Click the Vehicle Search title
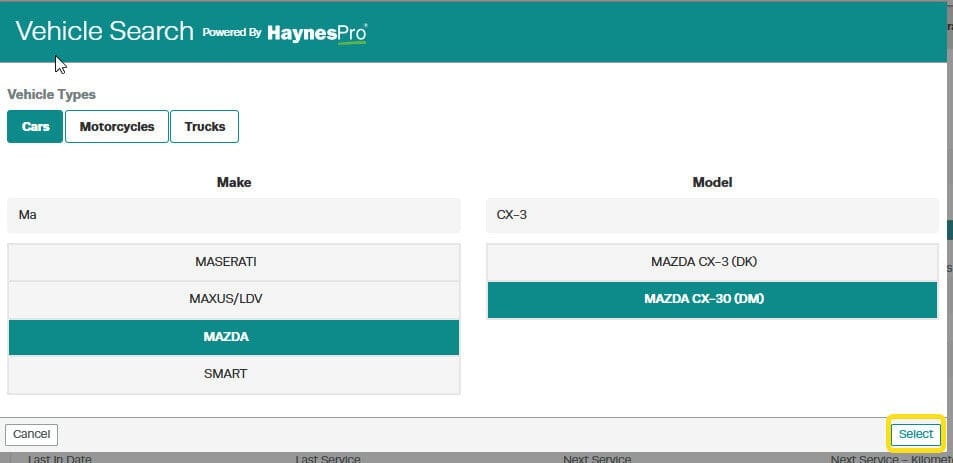Screen dimensions: 953x463 tap(105, 32)
